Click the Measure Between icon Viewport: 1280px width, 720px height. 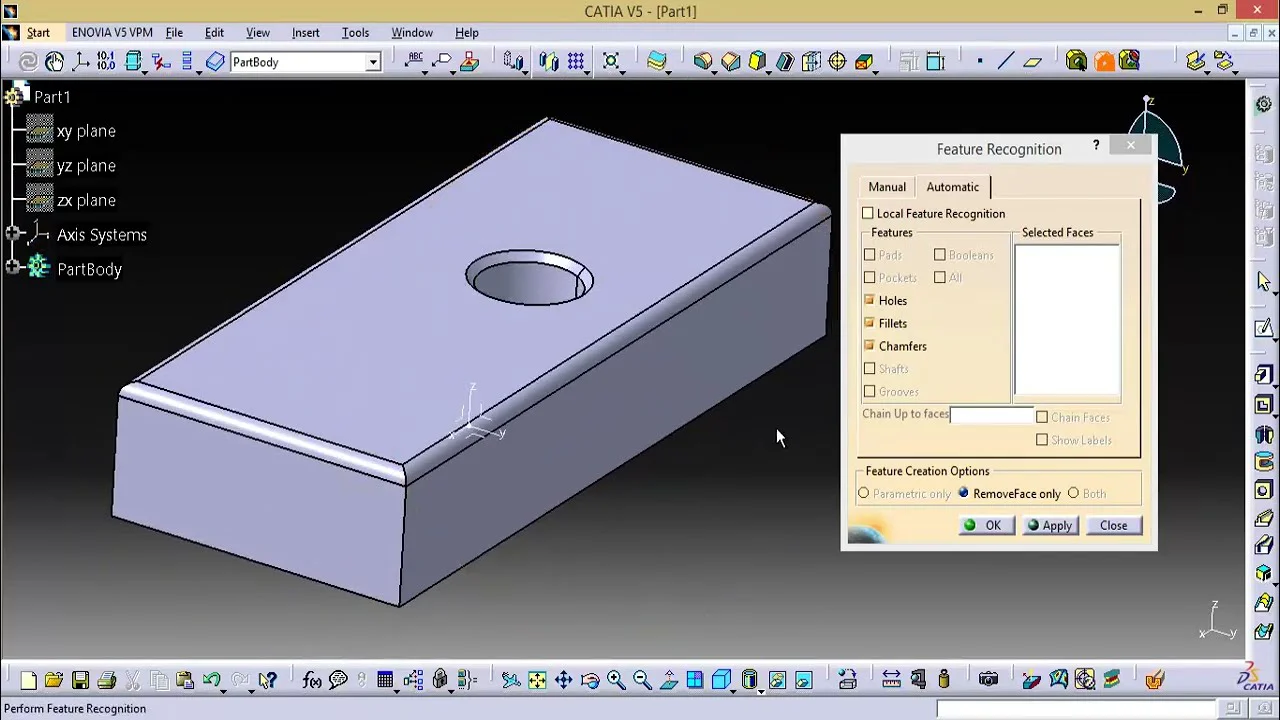pos(891,681)
